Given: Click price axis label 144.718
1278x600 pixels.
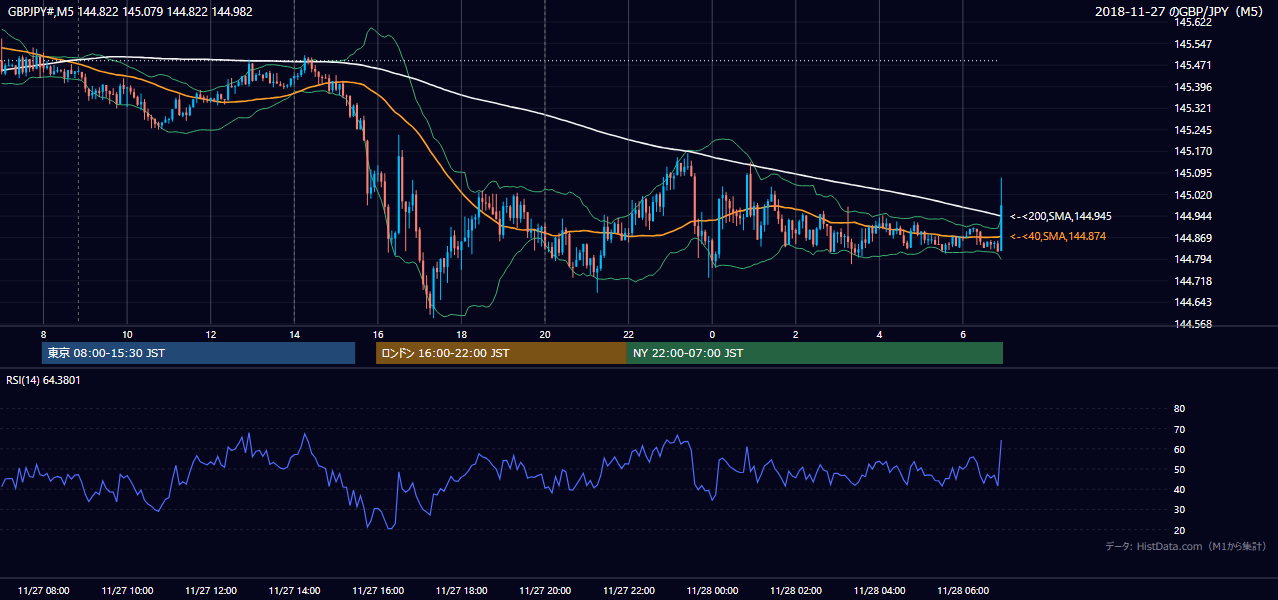Looking at the screenshot, I should (x=1192, y=281).
